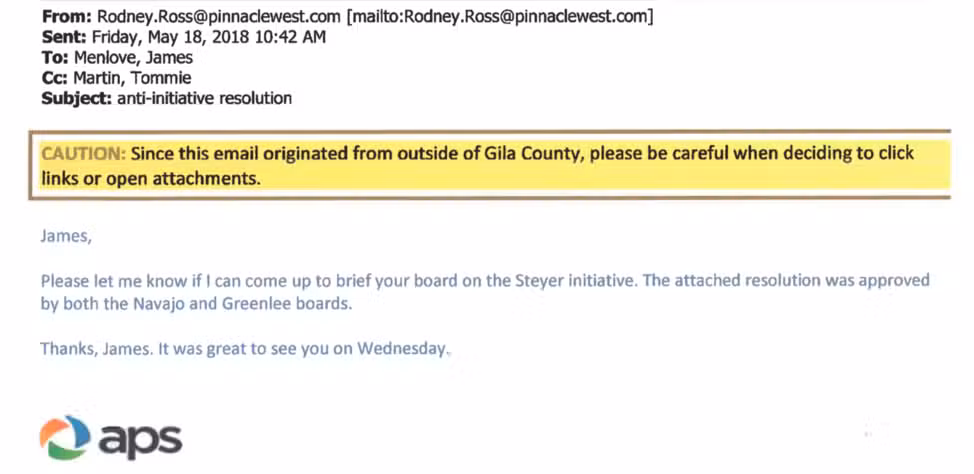Click the 'links or open attachments' line
Viewport: 974px width, 474px height.
tap(150, 178)
